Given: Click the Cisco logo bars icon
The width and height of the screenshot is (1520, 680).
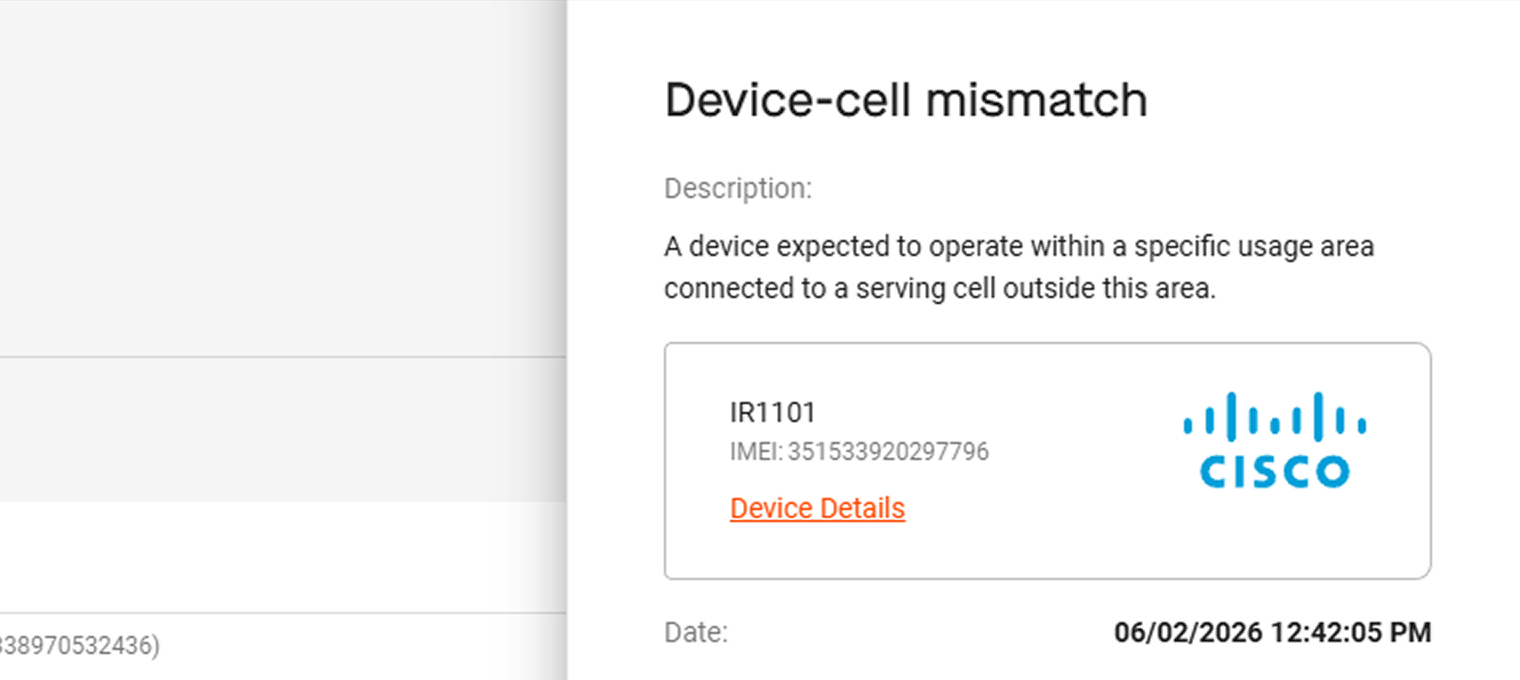Looking at the screenshot, I should pyautogui.click(x=1275, y=416).
